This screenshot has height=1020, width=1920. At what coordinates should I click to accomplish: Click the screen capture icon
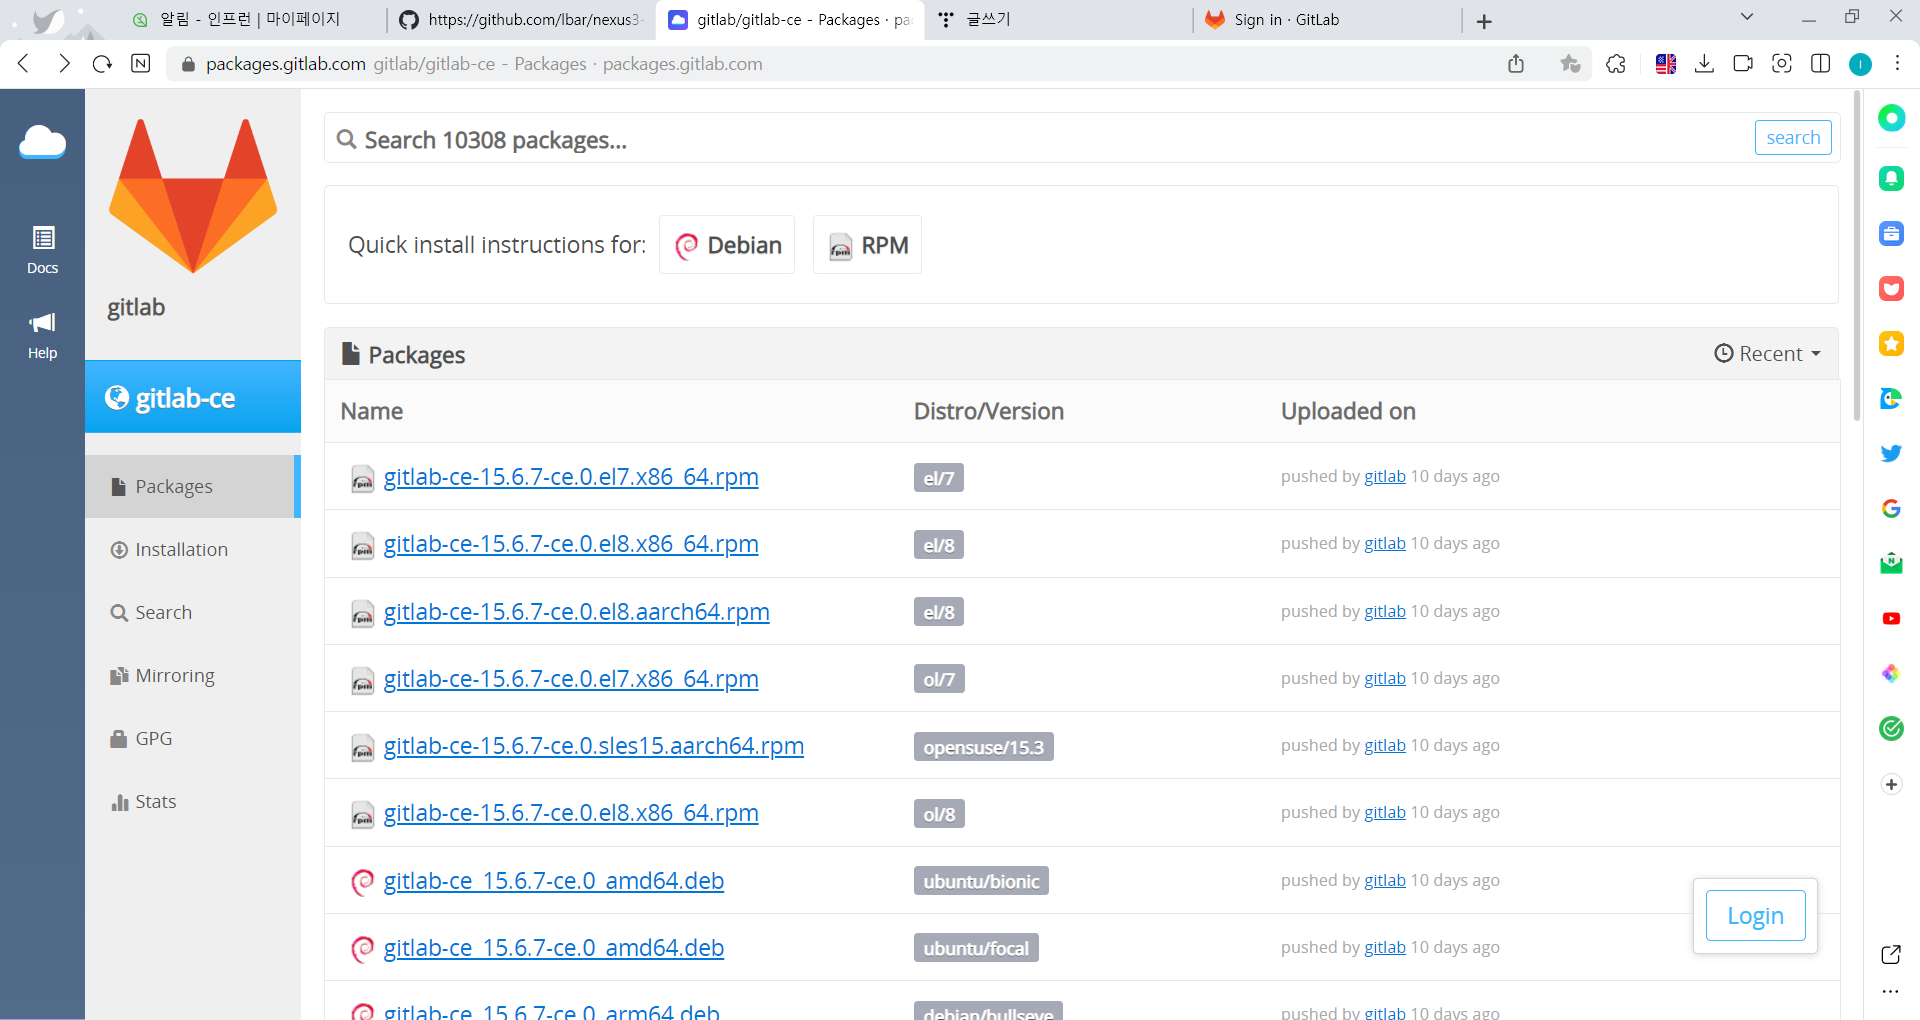point(1782,64)
